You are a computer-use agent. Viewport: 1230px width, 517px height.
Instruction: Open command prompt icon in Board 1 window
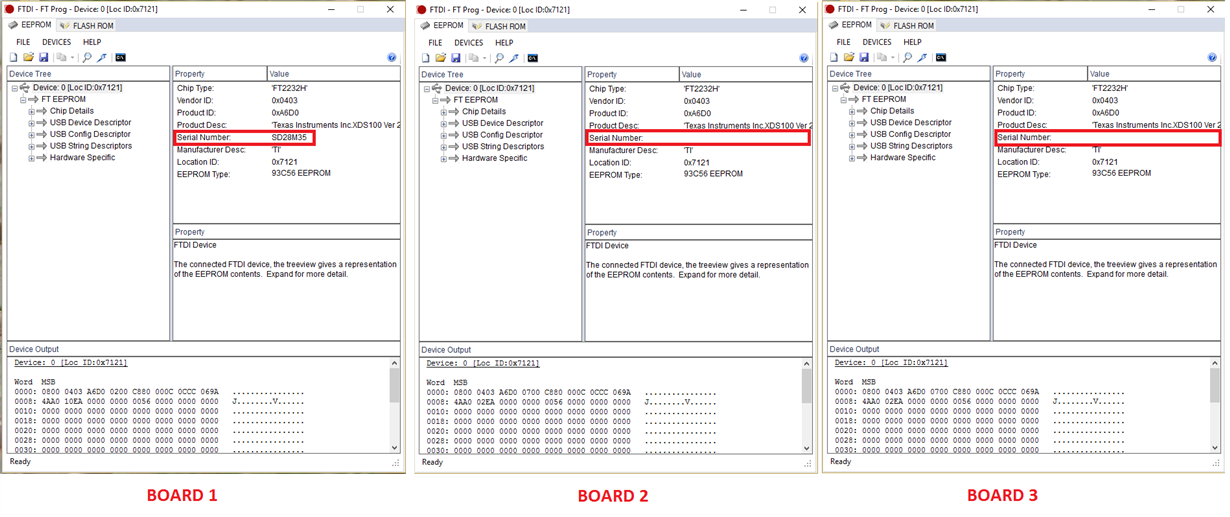pyautogui.click(x=121, y=57)
